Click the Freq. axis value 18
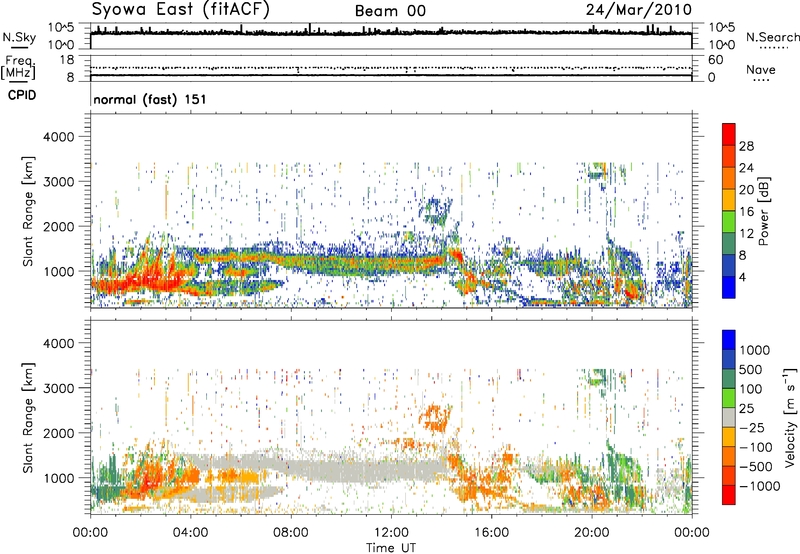 (67, 60)
